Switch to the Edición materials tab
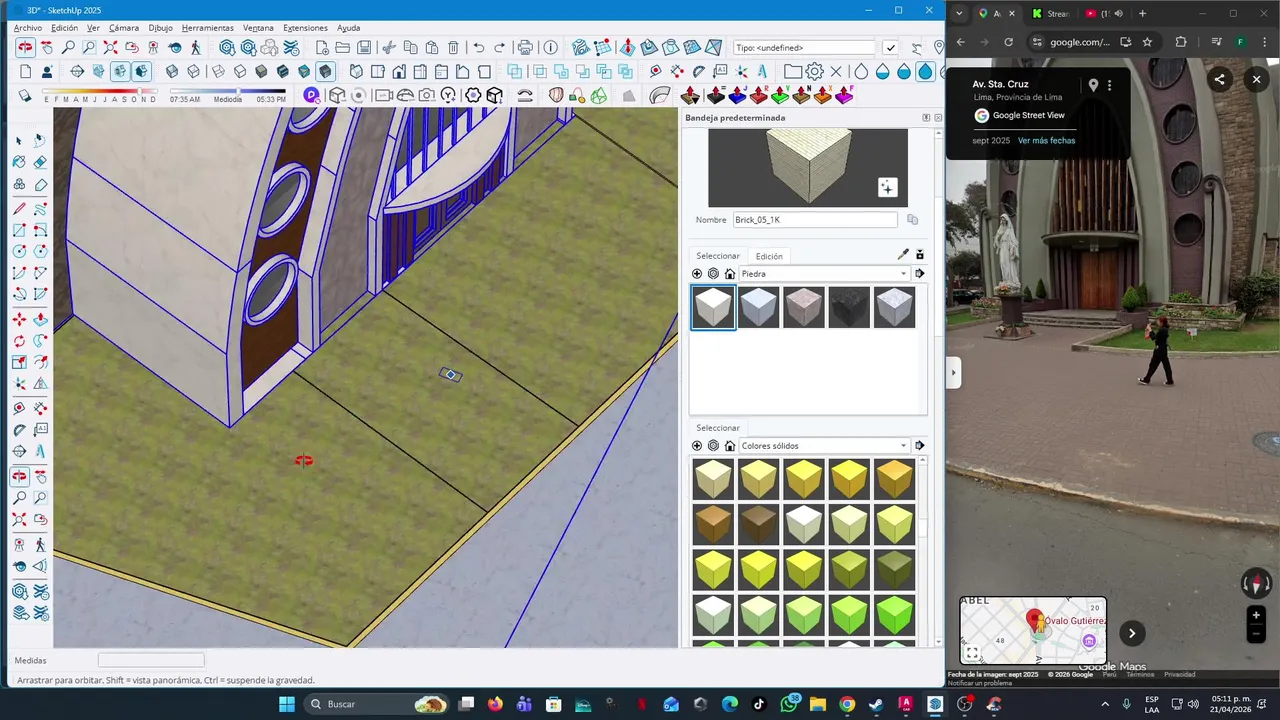 [769, 256]
